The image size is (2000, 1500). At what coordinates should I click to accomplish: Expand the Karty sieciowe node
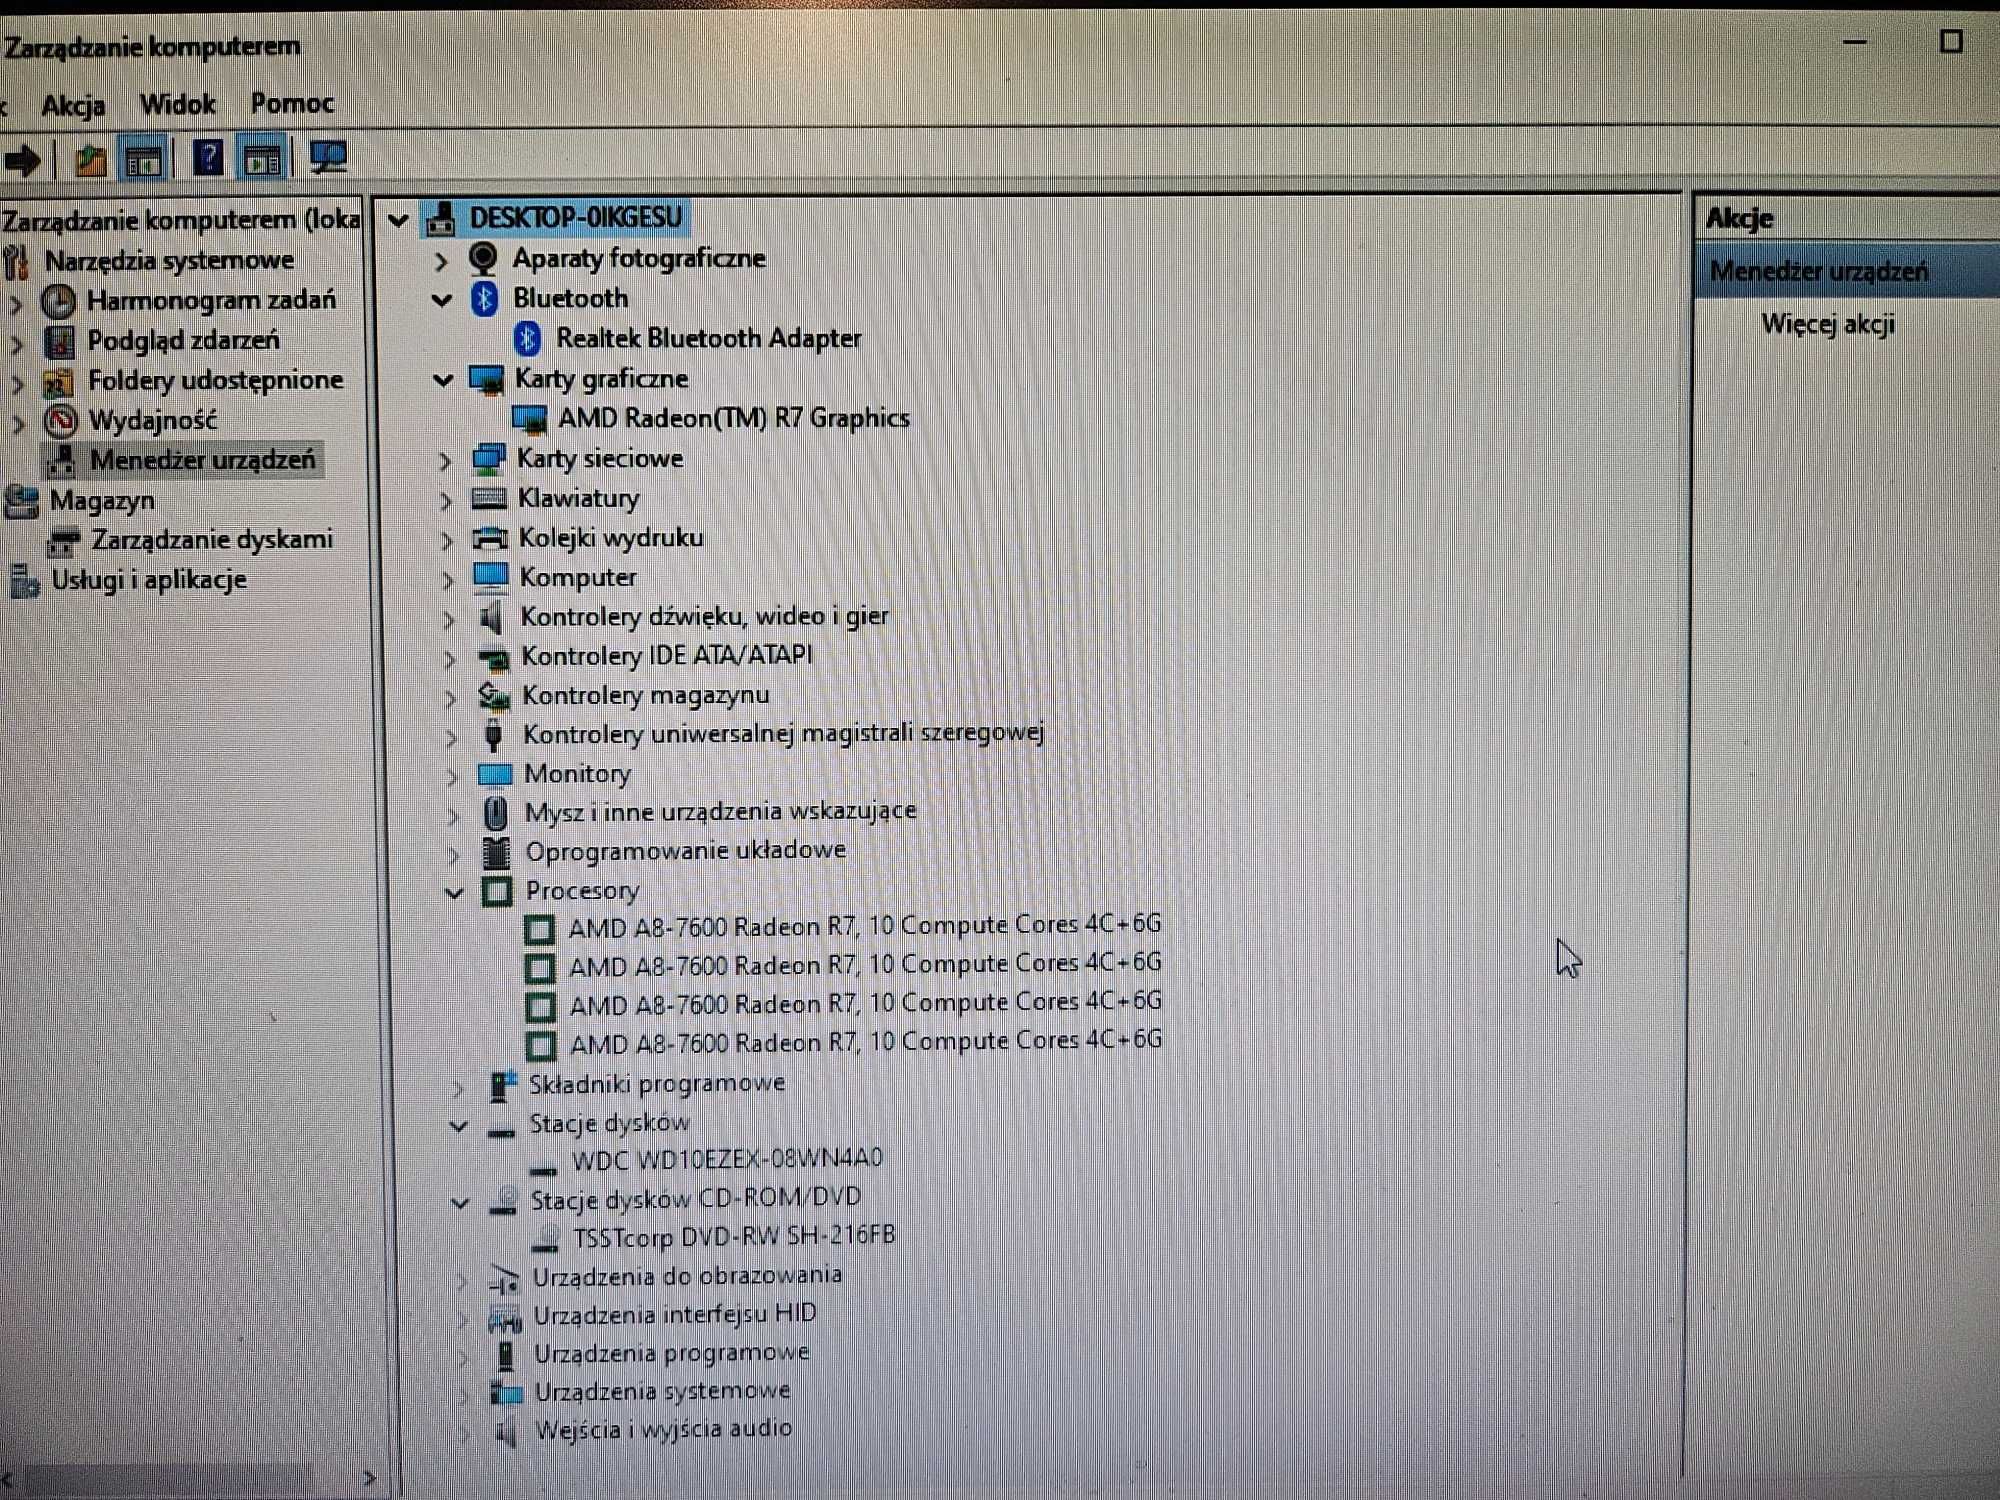coord(445,461)
